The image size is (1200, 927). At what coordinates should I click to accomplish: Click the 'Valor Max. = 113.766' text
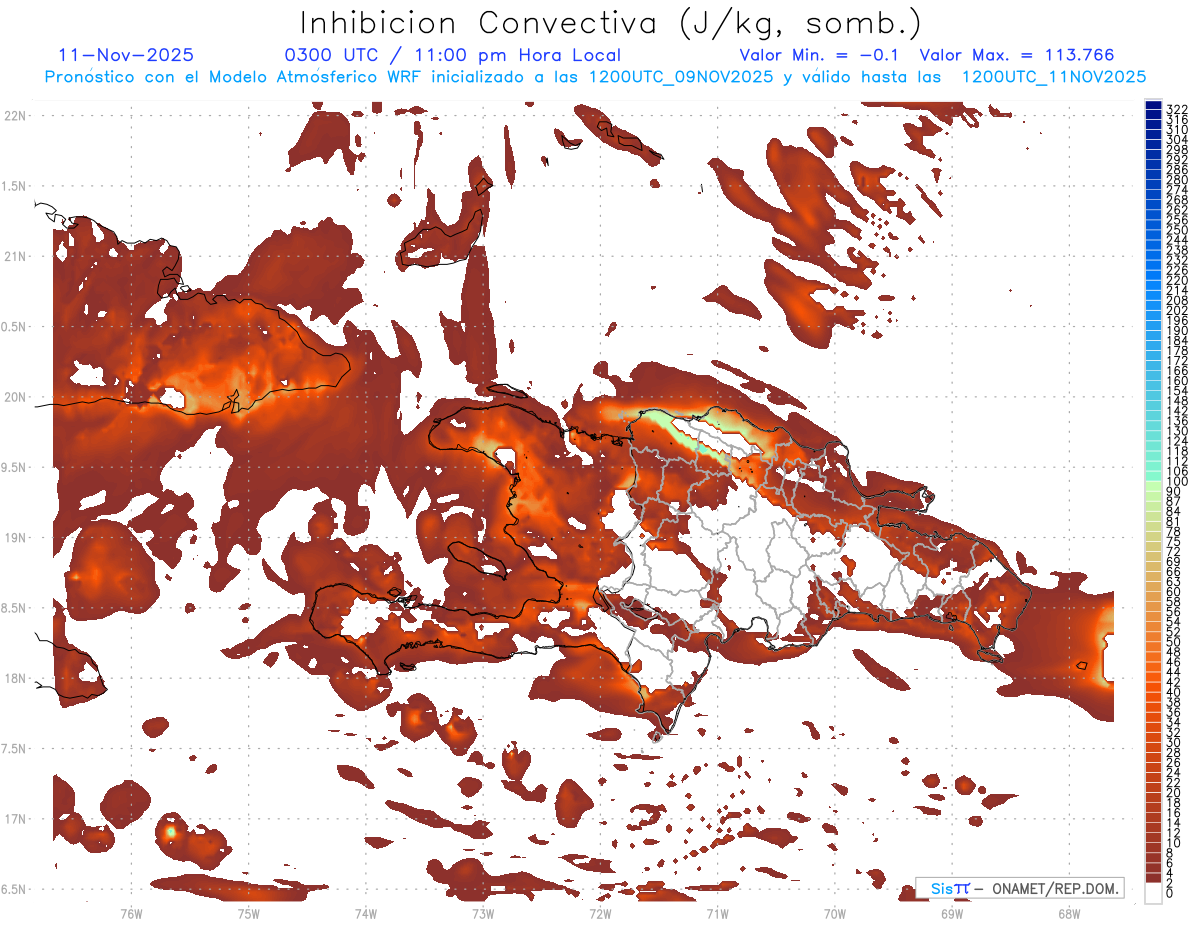point(1017,55)
